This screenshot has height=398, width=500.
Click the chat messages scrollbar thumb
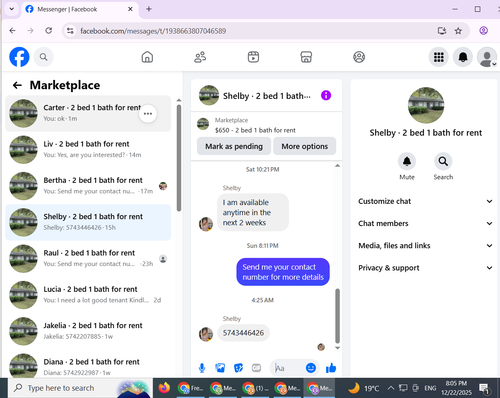coord(337,316)
